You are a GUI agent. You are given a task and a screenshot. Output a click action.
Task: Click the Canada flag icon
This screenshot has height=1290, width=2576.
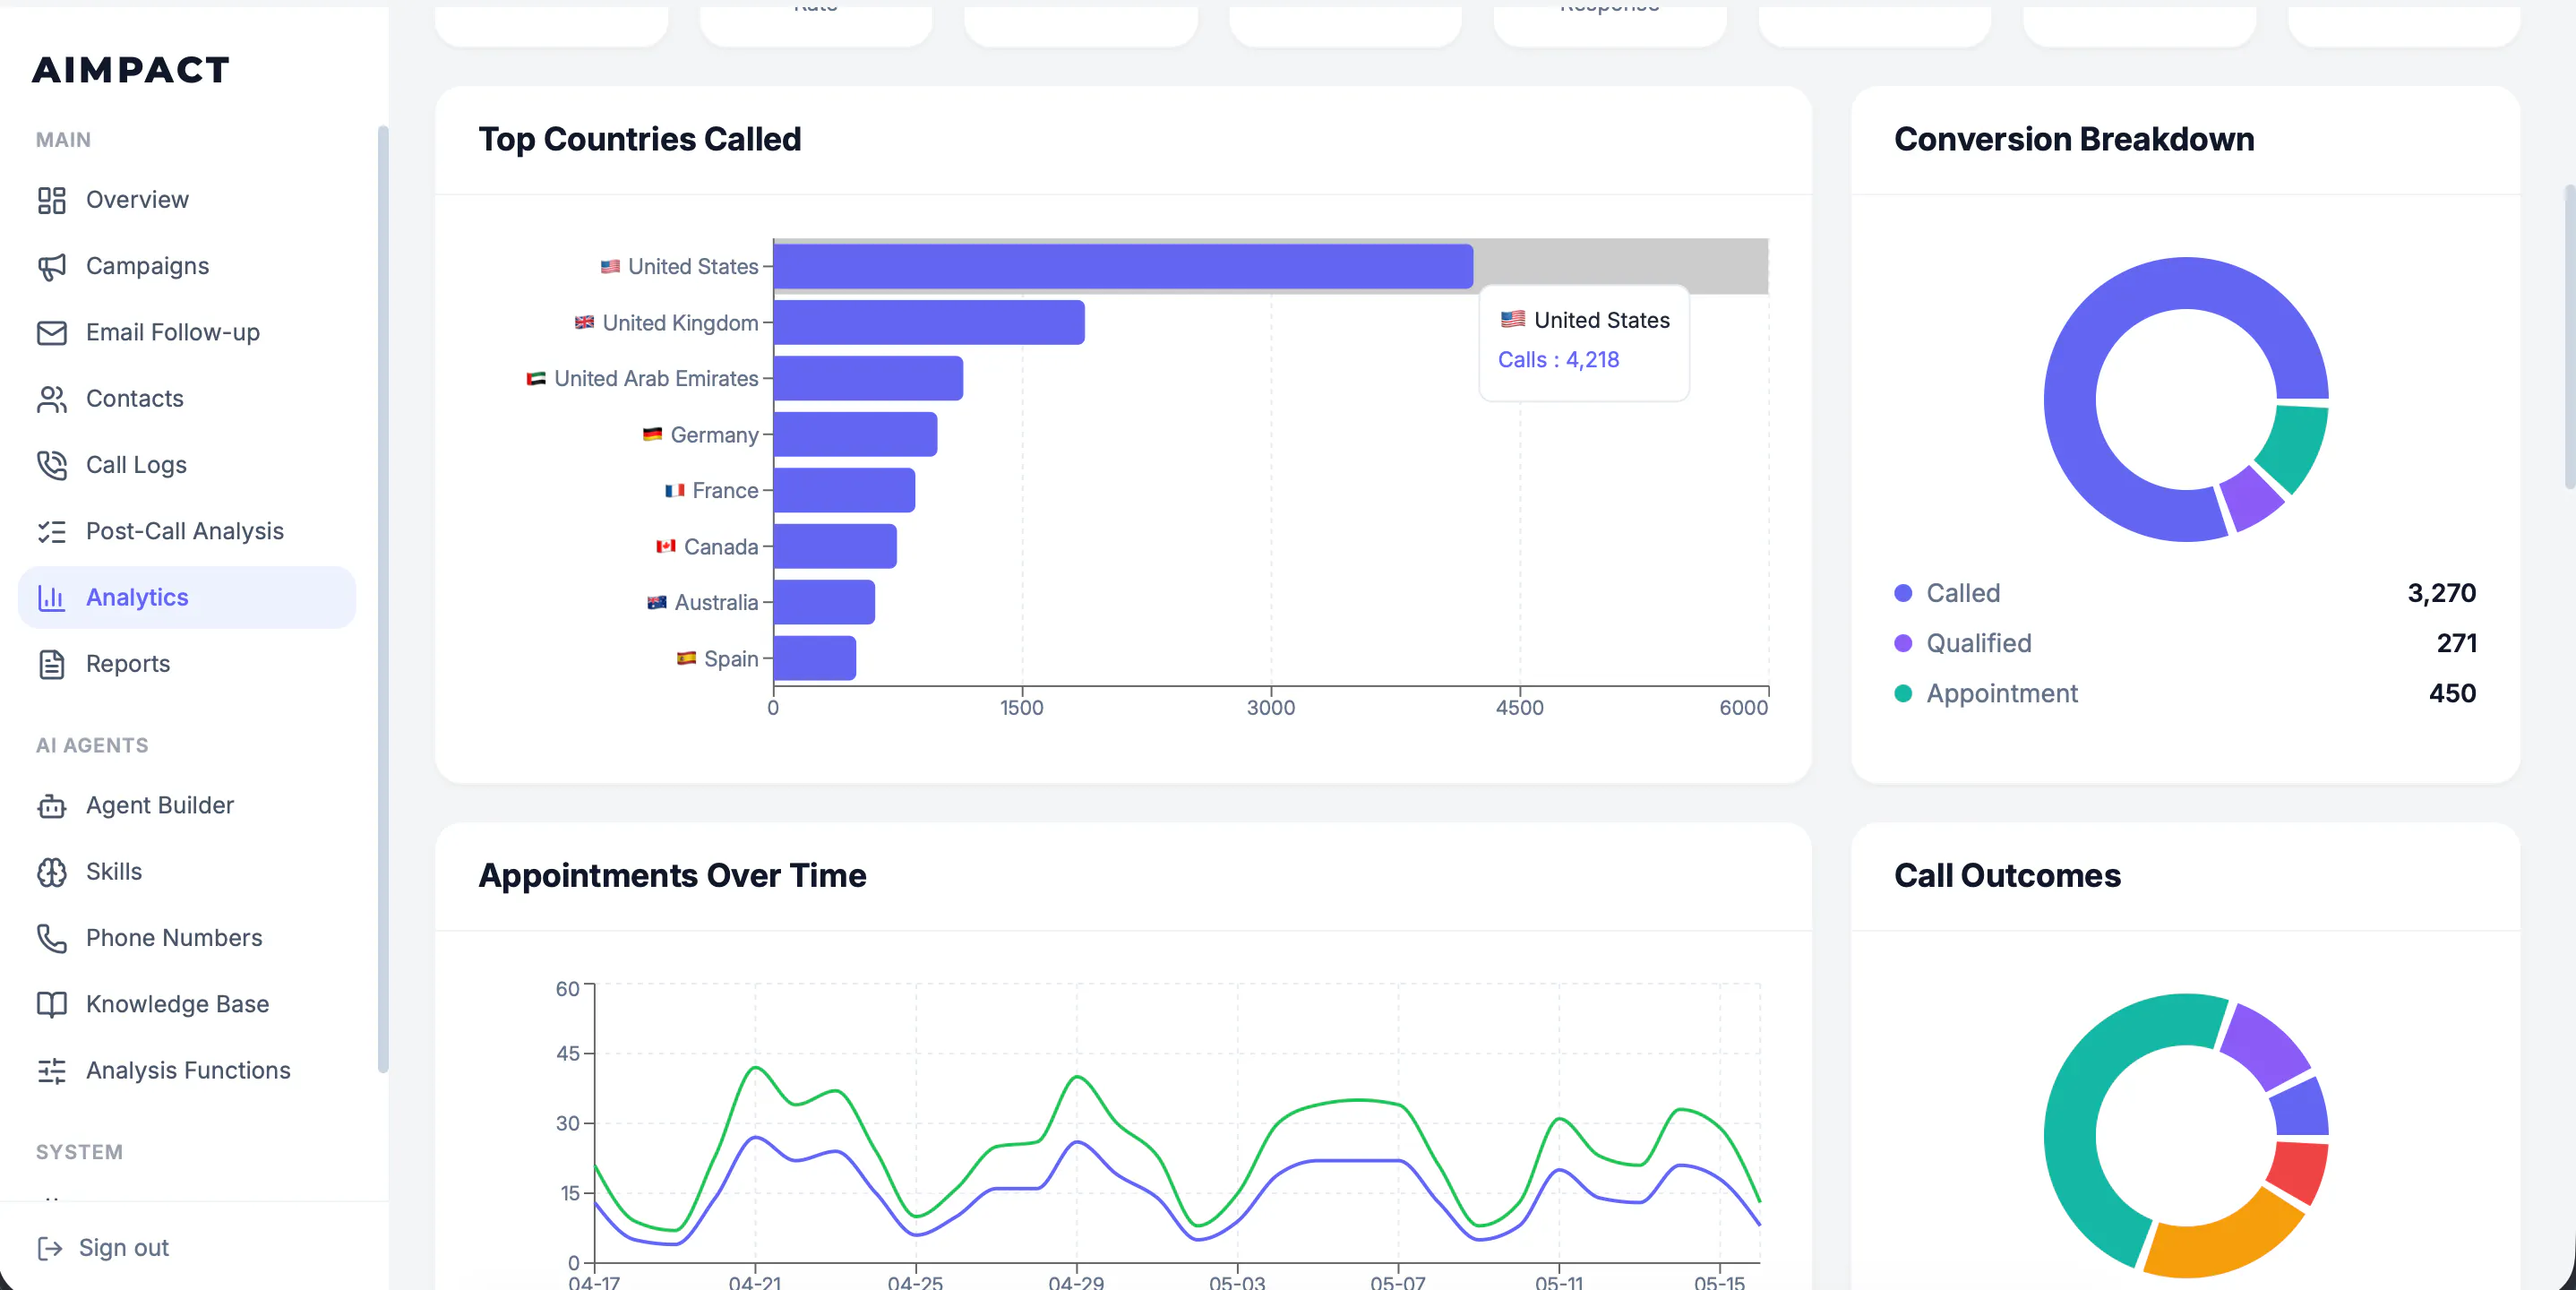[665, 546]
